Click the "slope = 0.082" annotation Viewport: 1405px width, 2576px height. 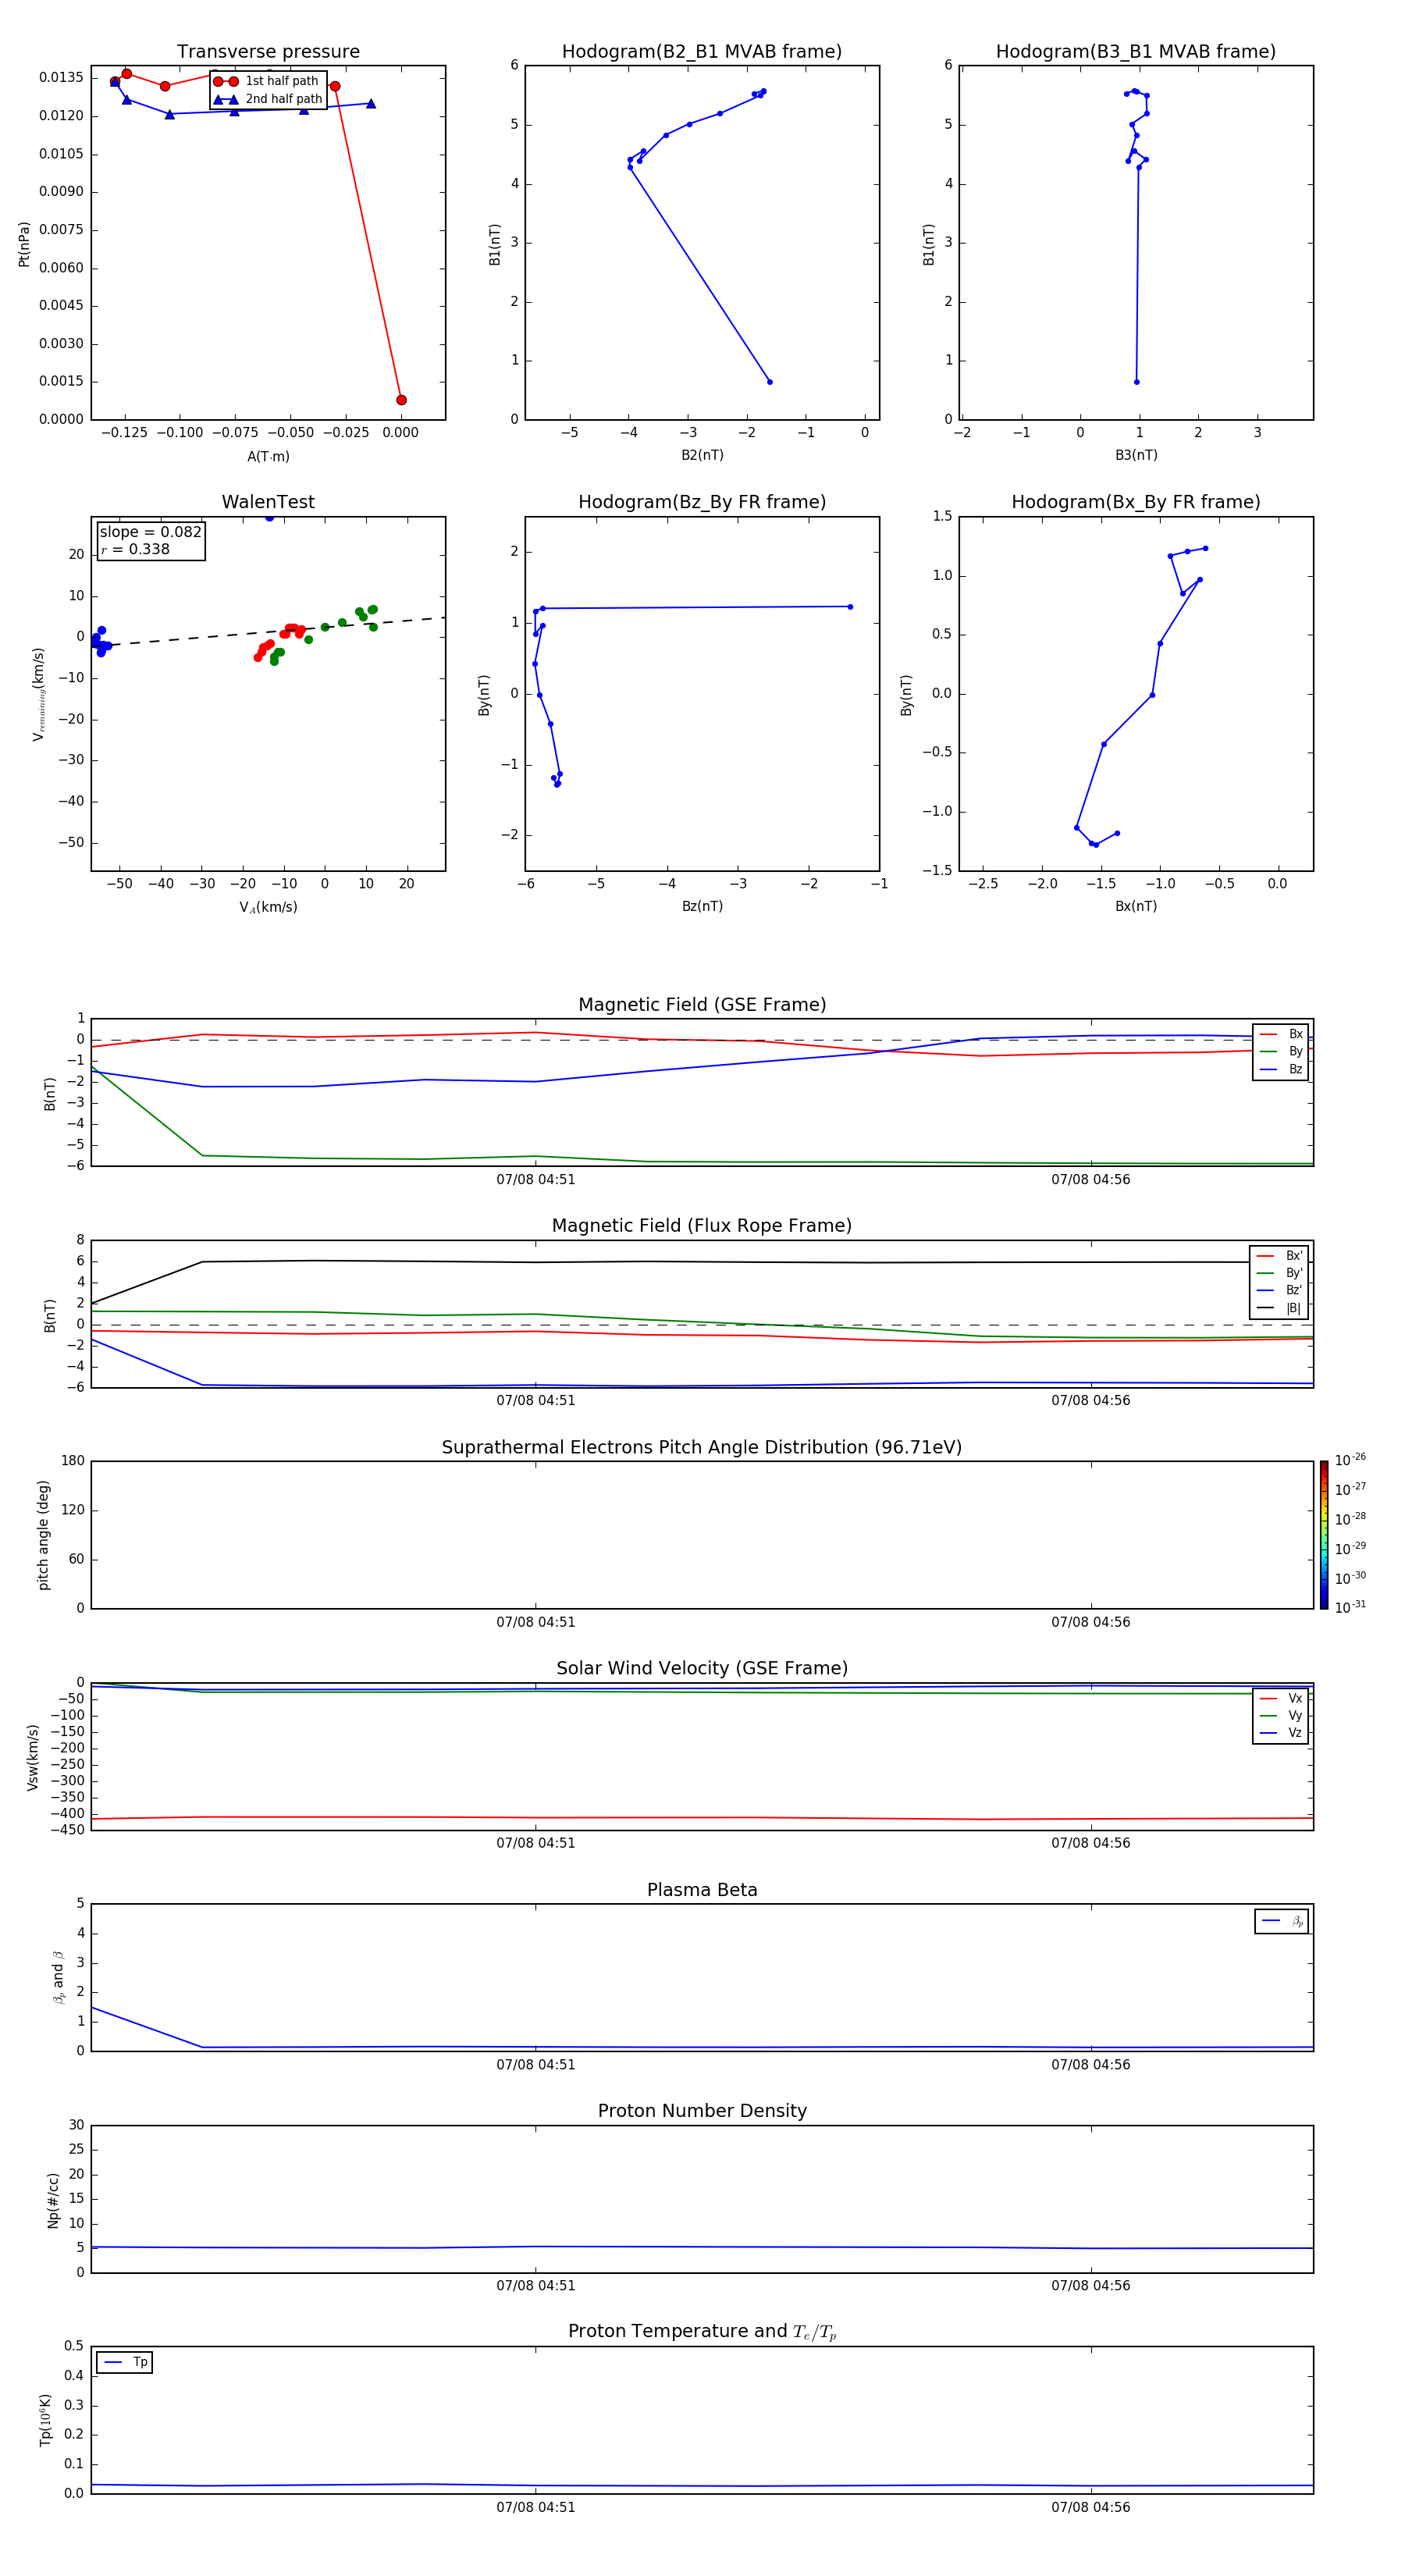tap(150, 532)
